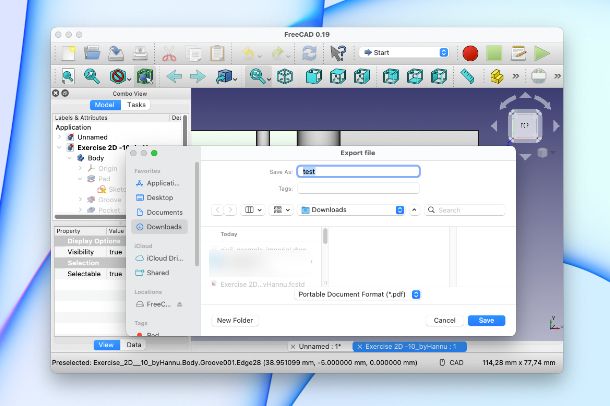Expand the Unnamed document tree node

59,137
